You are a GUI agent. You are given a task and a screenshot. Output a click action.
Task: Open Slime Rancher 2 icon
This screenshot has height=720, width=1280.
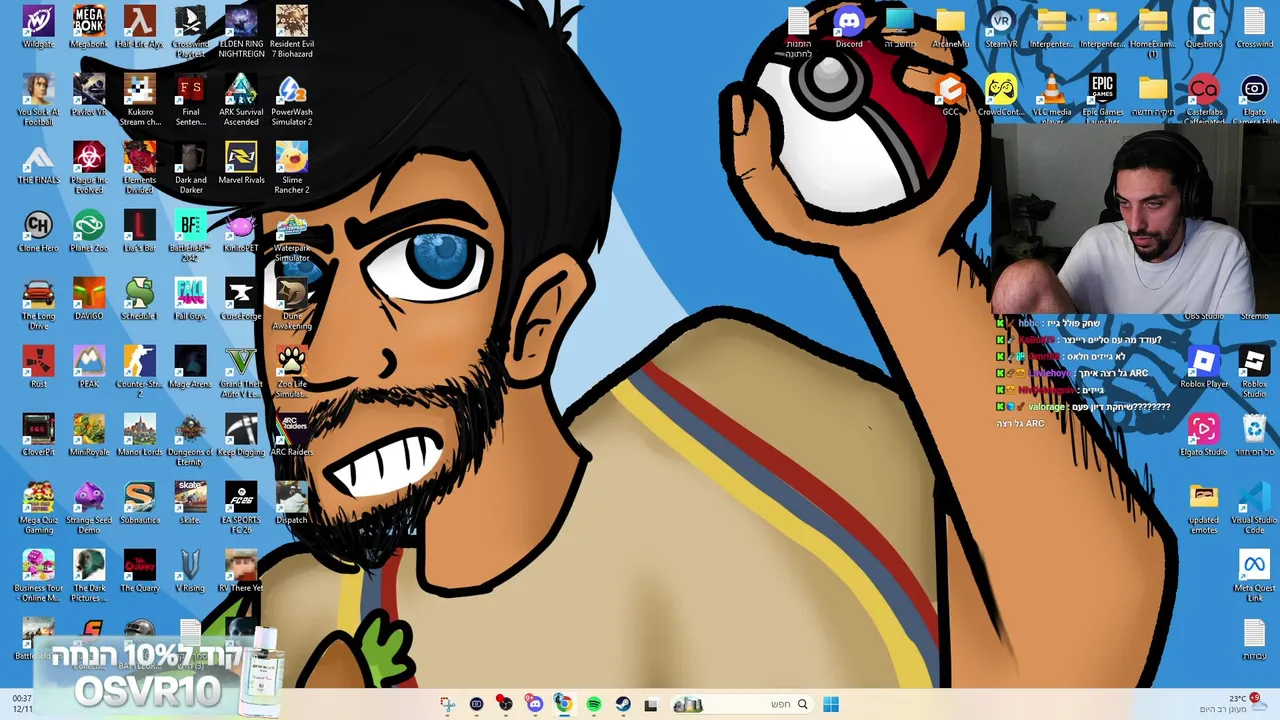click(292, 168)
